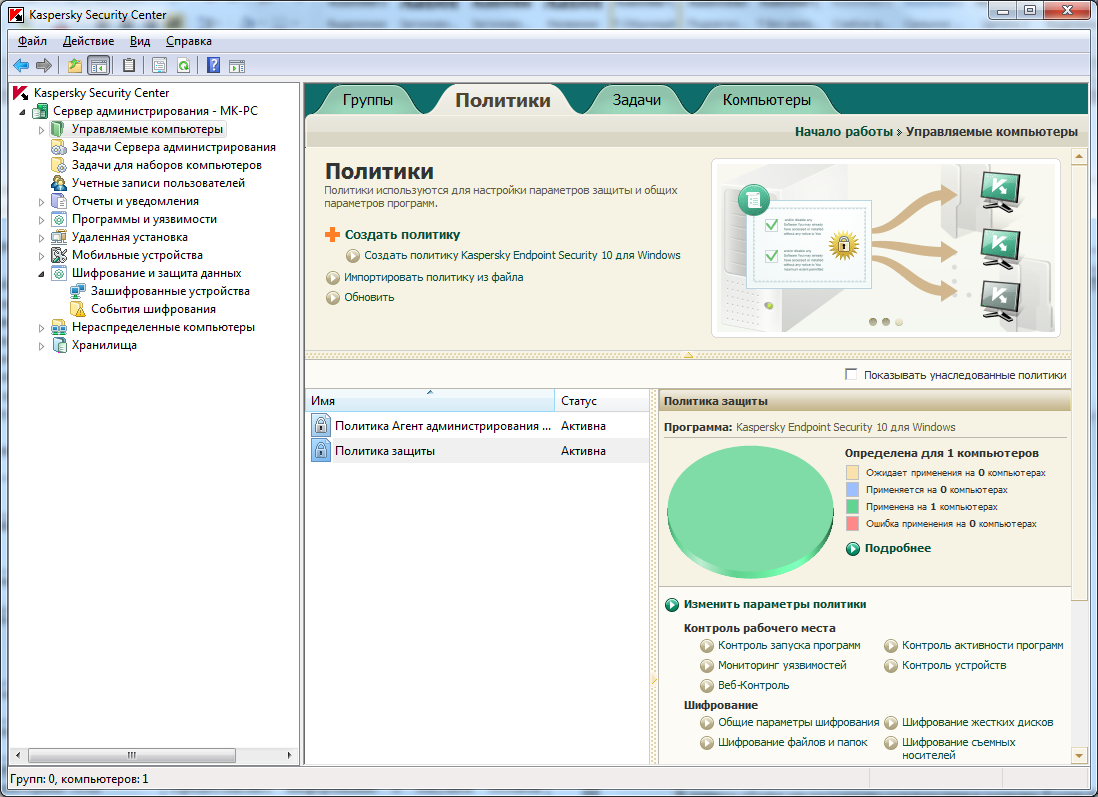Enable Показывать унаследованные политики checkbox
This screenshot has width=1098, height=797.
pyautogui.click(x=851, y=375)
